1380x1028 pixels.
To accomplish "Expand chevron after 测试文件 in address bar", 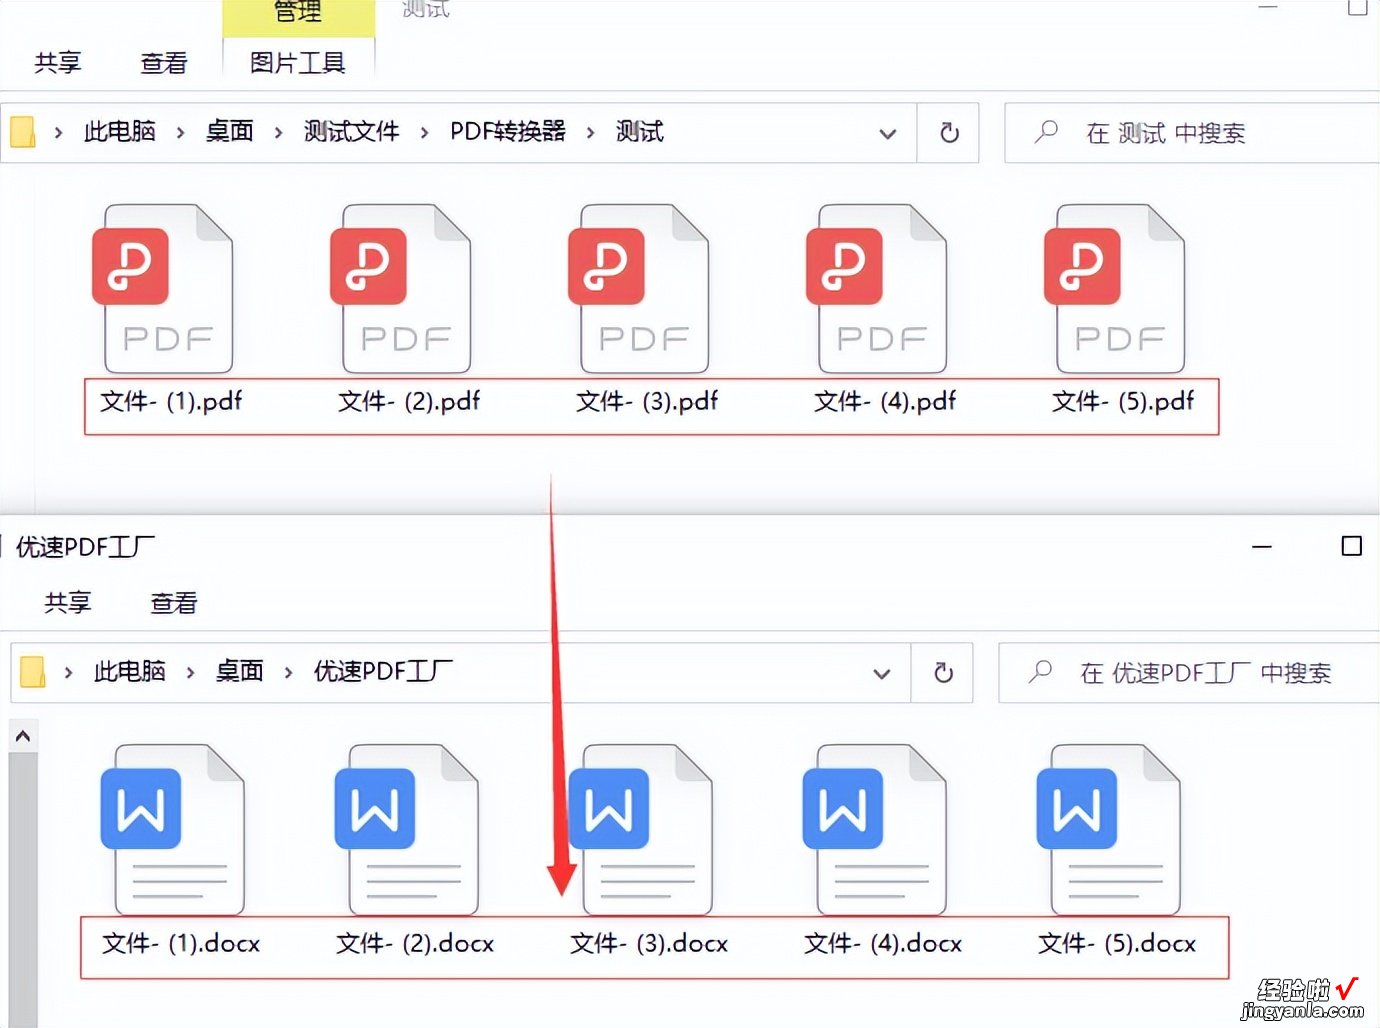I will (x=424, y=132).
